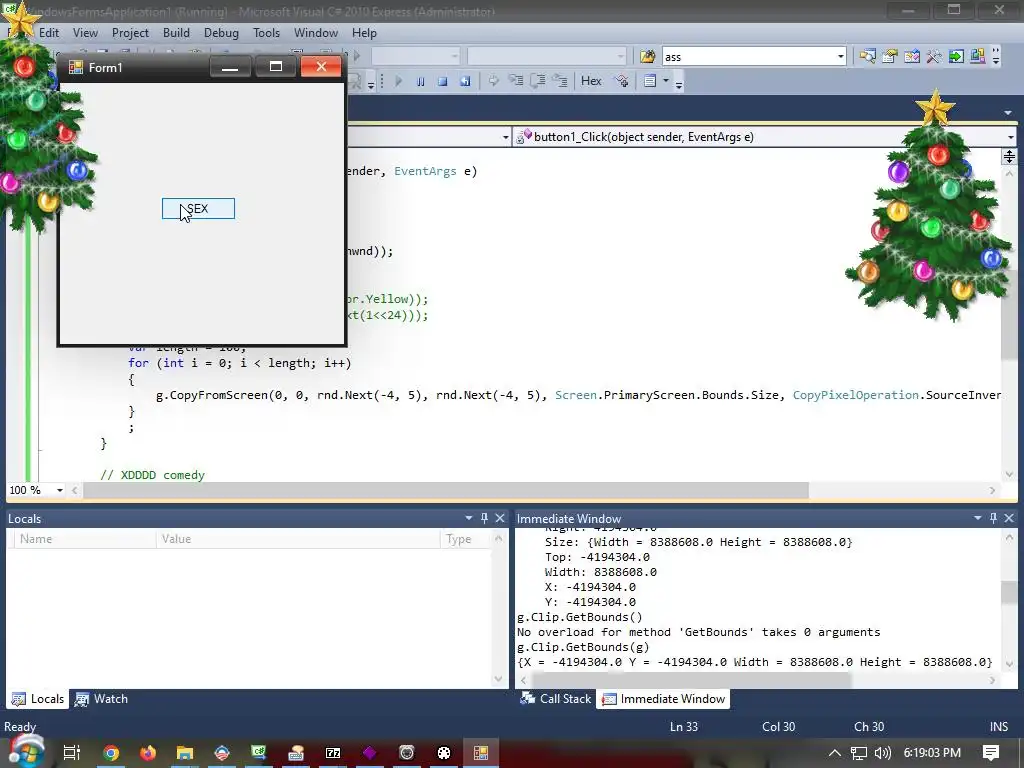
Task: Launch Google Chrome from the taskbar
Action: (x=111, y=753)
